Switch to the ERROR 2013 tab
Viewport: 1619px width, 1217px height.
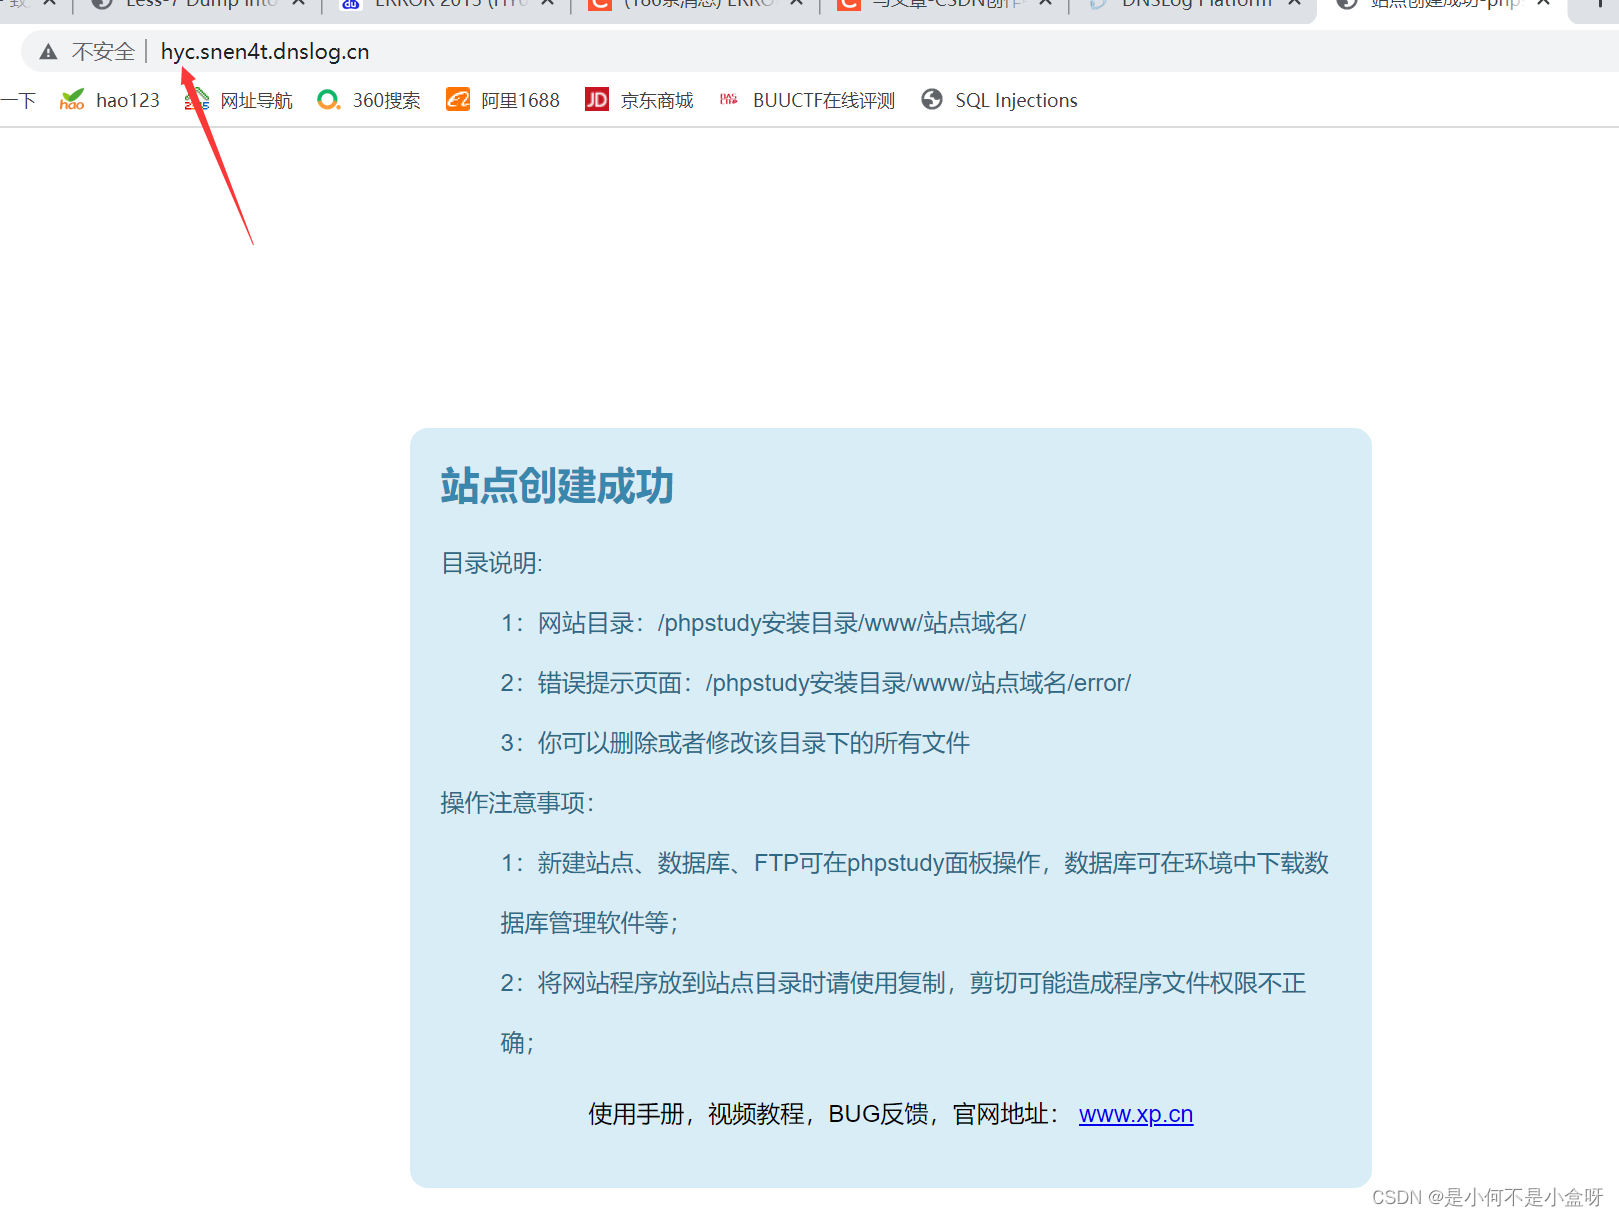point(447,5)
